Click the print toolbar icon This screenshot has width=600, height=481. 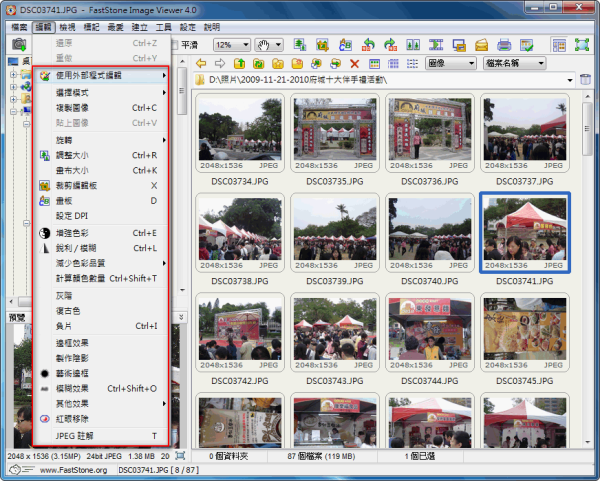click(x=503, y=45)
